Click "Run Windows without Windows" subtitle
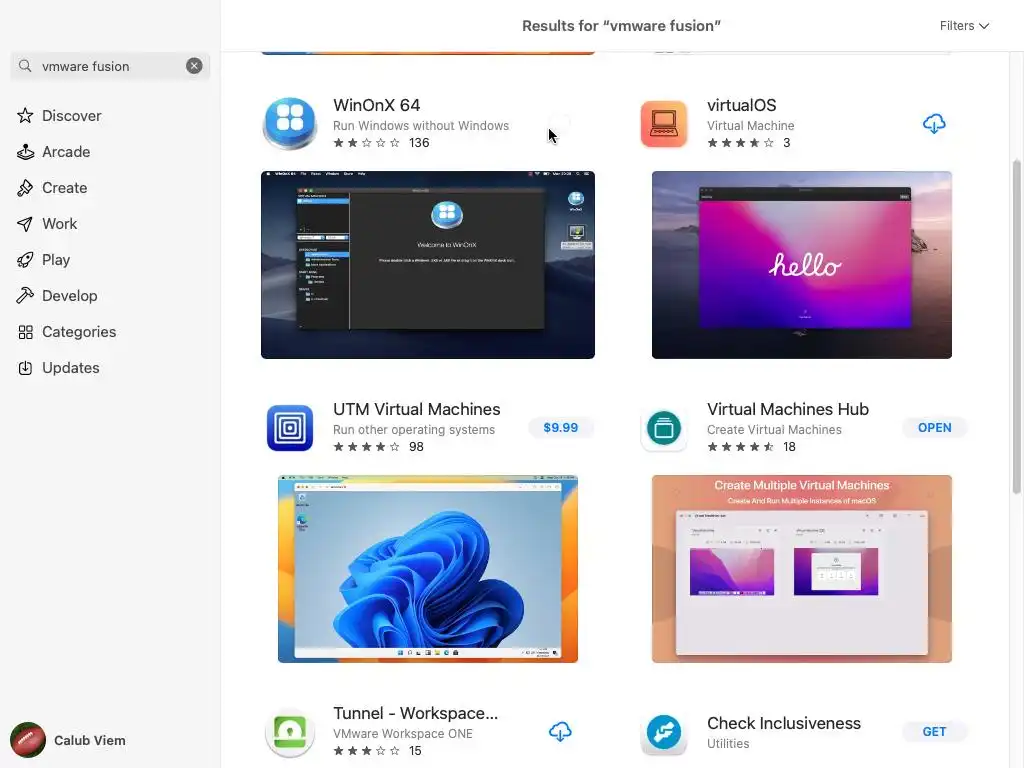 click(x=421, y=125)
